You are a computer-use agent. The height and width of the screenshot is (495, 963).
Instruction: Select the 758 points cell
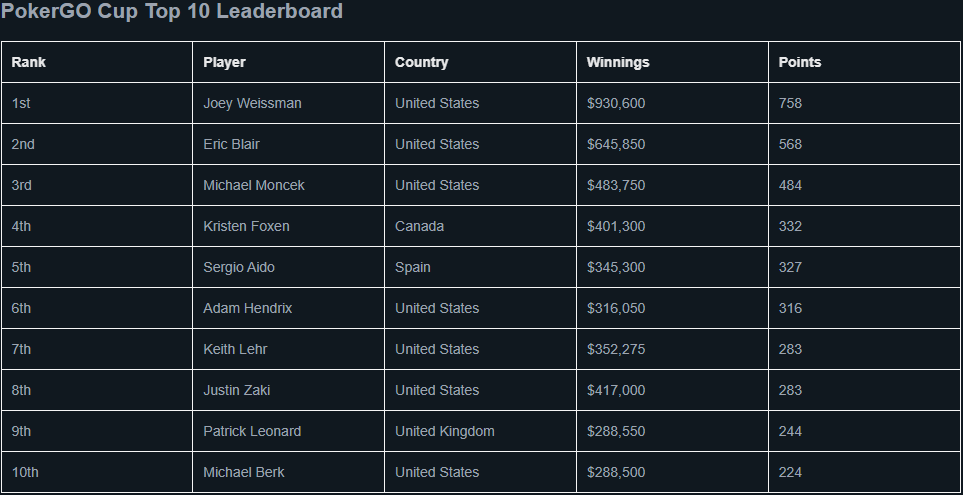pos(864,103)
